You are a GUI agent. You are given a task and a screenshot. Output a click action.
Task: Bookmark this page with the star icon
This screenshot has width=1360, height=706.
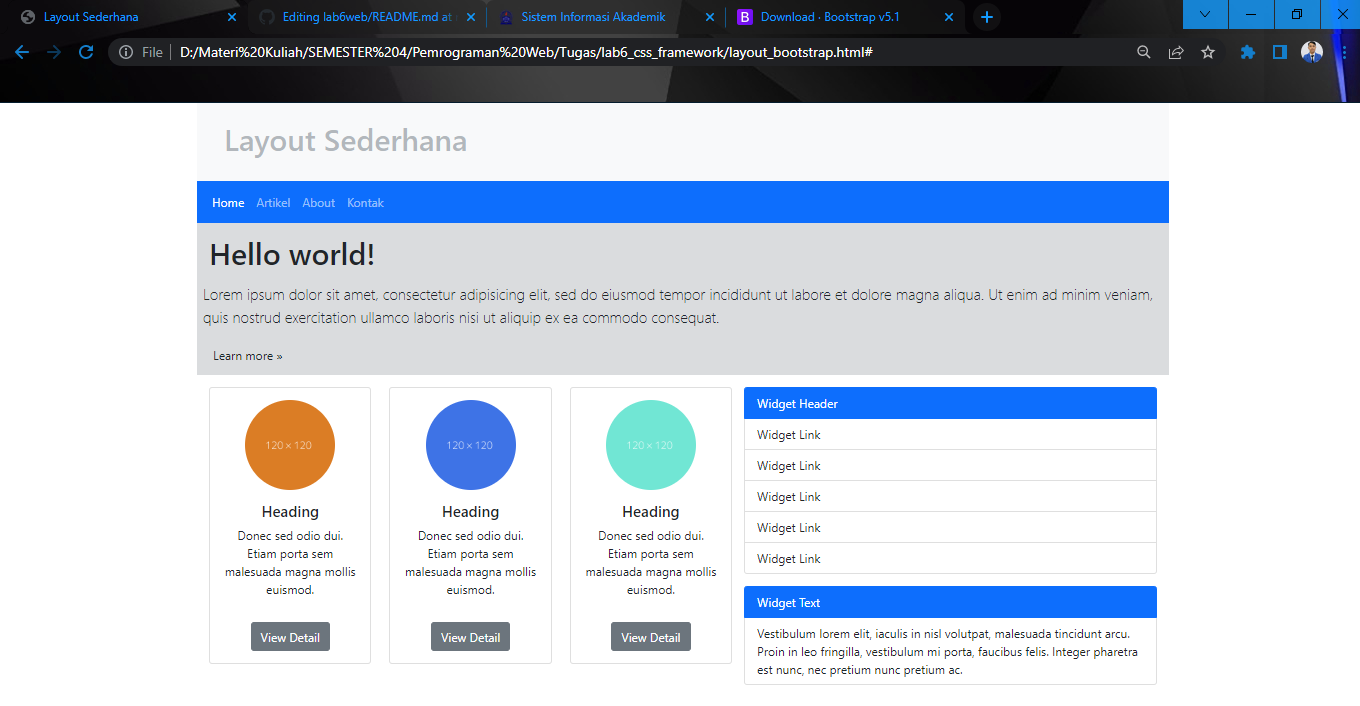1207,52
